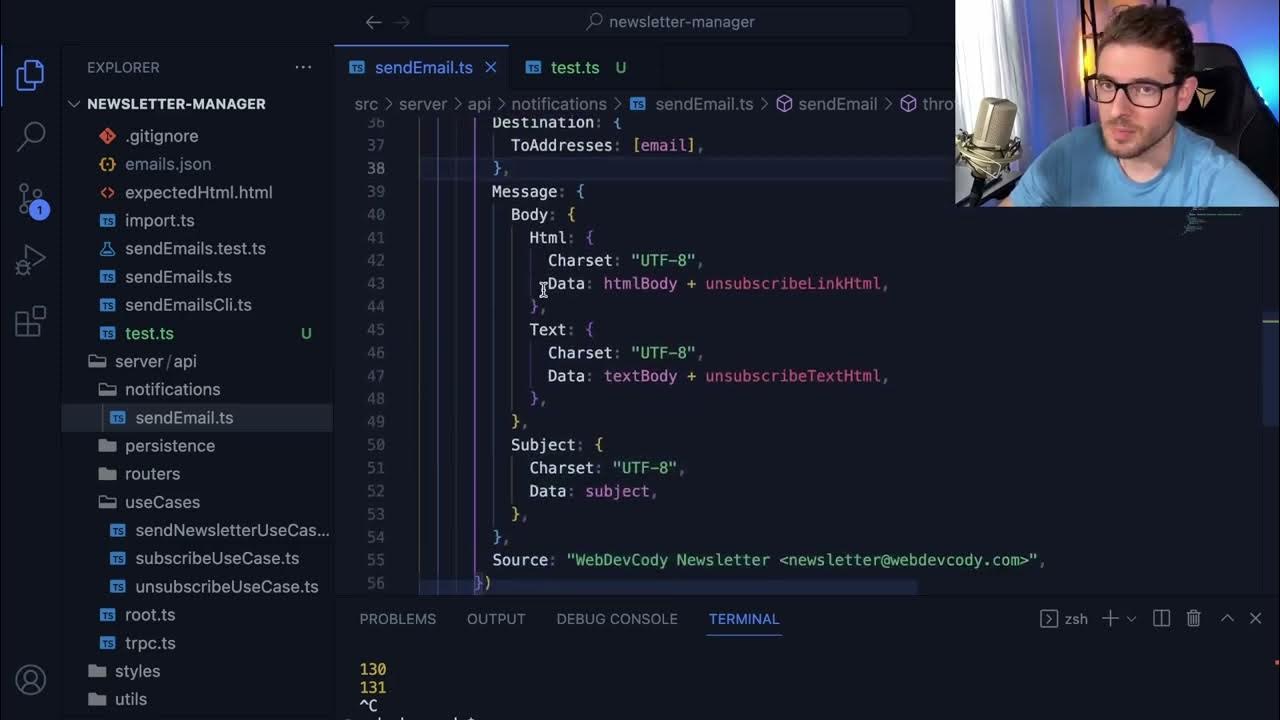Click the new terminal plus icon

click(1110, 619)
